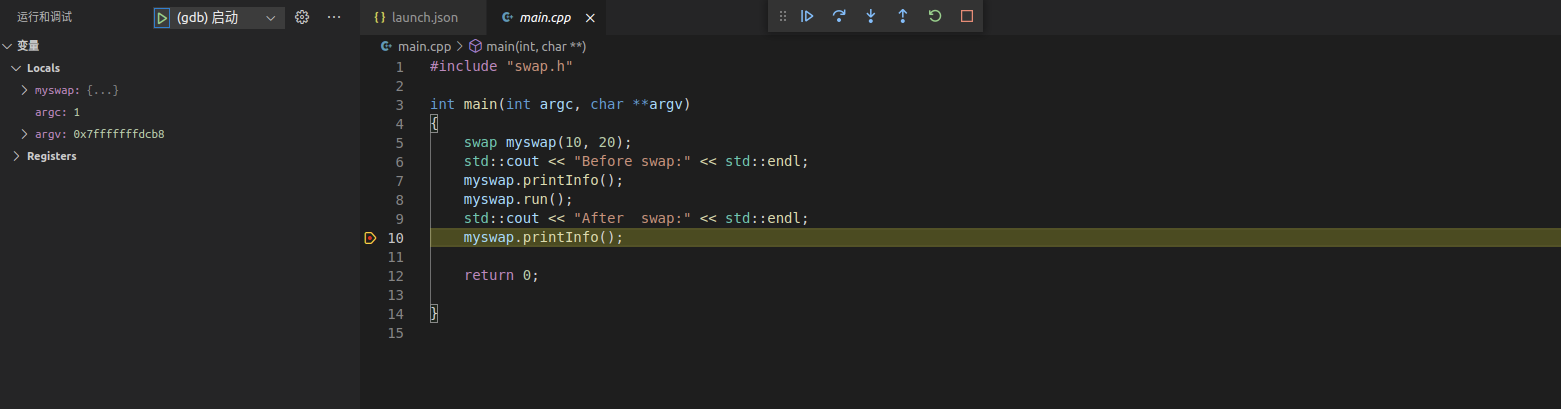Screen dimensions: 1561x409
Task: Click the main(int, char **) breadcrumb
Action: [535, 46]
